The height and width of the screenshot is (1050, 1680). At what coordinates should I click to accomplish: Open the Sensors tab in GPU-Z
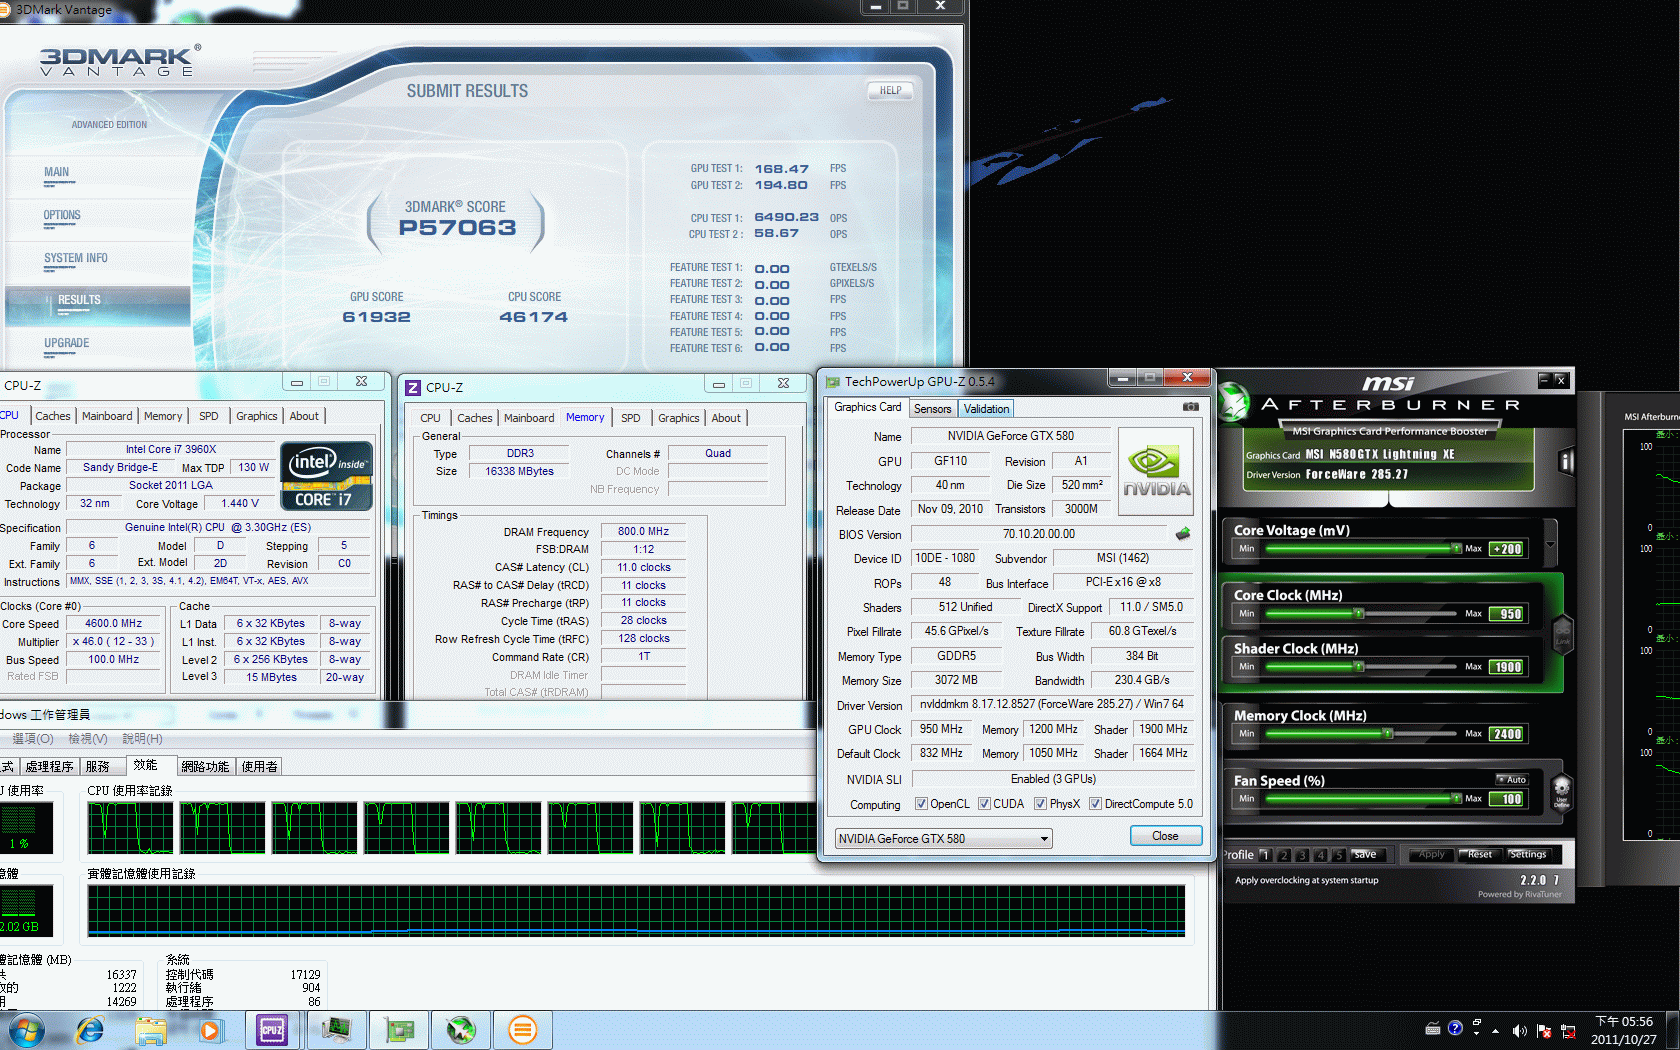(932, 409)
